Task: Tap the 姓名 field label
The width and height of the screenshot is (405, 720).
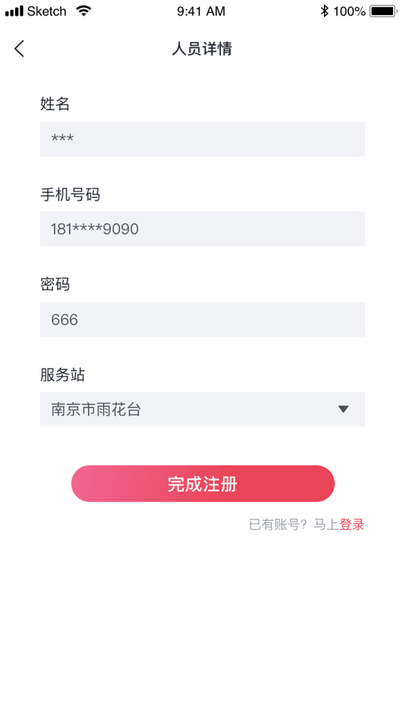Action: [55, 104]
